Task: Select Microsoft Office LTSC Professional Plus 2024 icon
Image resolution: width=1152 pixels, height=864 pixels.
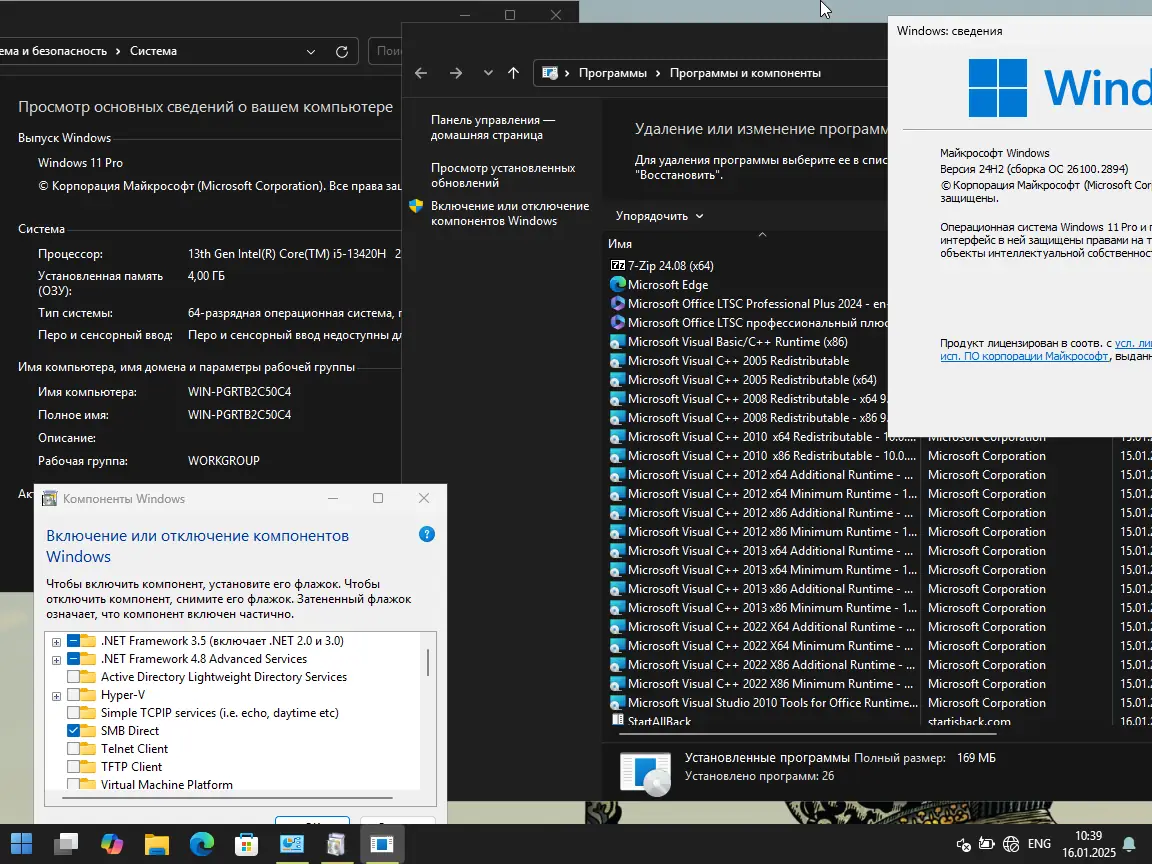Action: [617, 303]
